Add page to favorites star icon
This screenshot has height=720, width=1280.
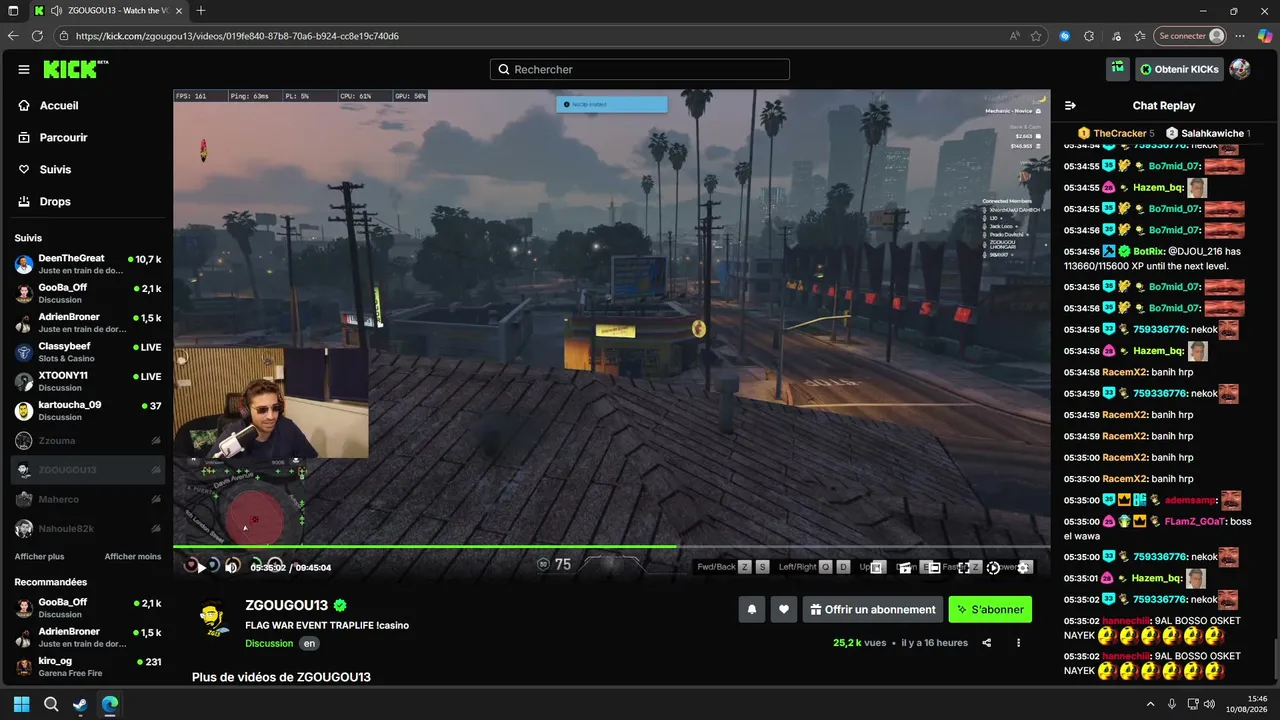[1036, 36]
